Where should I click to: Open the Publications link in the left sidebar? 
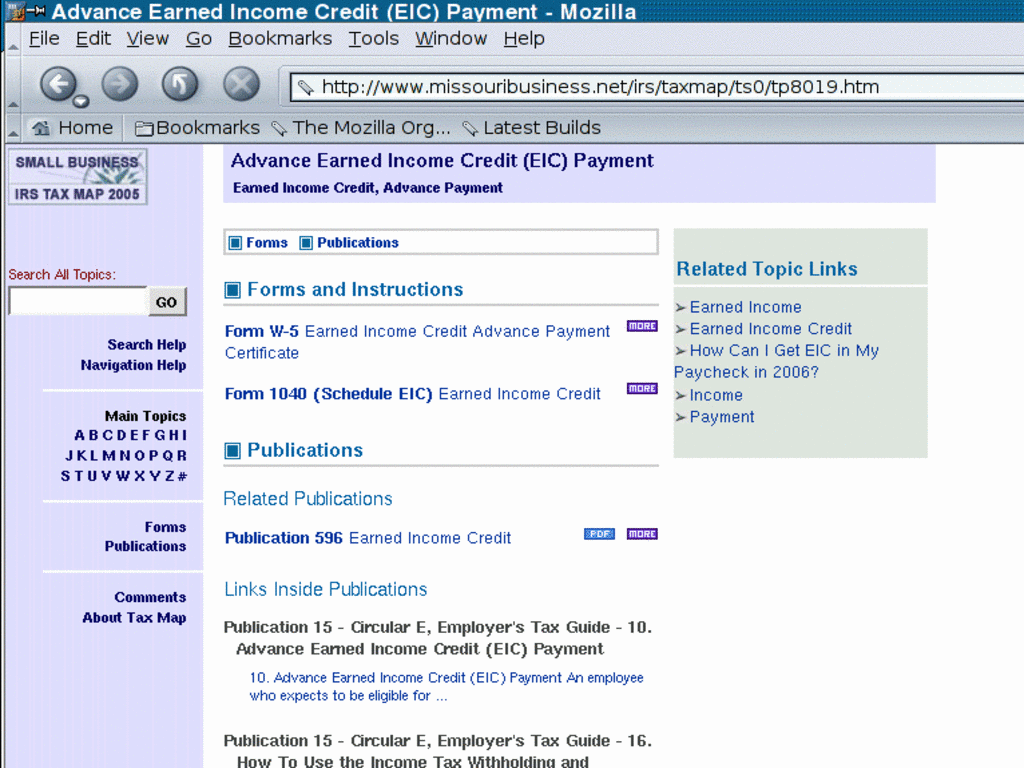coord(145,546)
